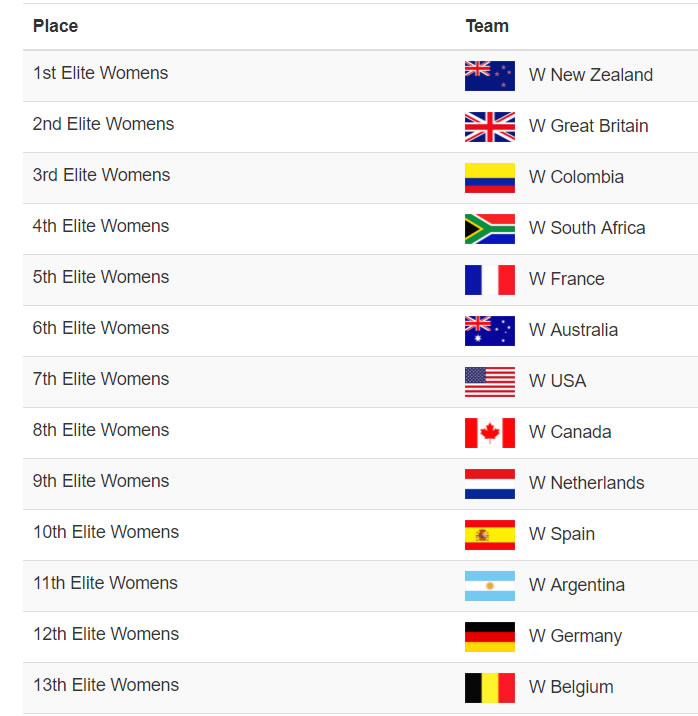
Task: Select the Canada maple leaf flag
Action: pyautogui.click(x=489, y=433)
